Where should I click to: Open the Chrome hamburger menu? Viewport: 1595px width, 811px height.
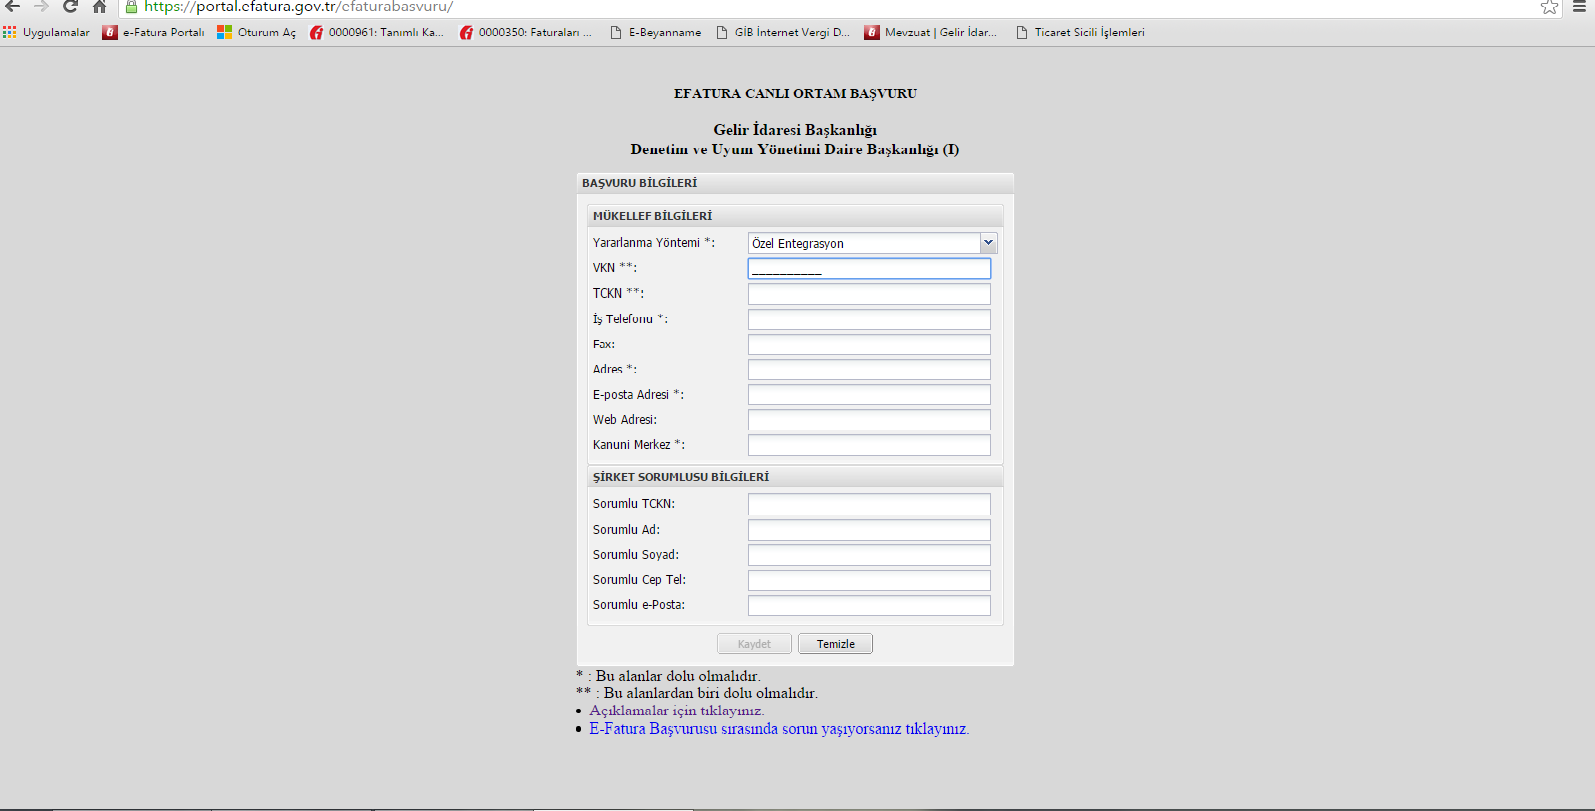(x=1580, y=7)
